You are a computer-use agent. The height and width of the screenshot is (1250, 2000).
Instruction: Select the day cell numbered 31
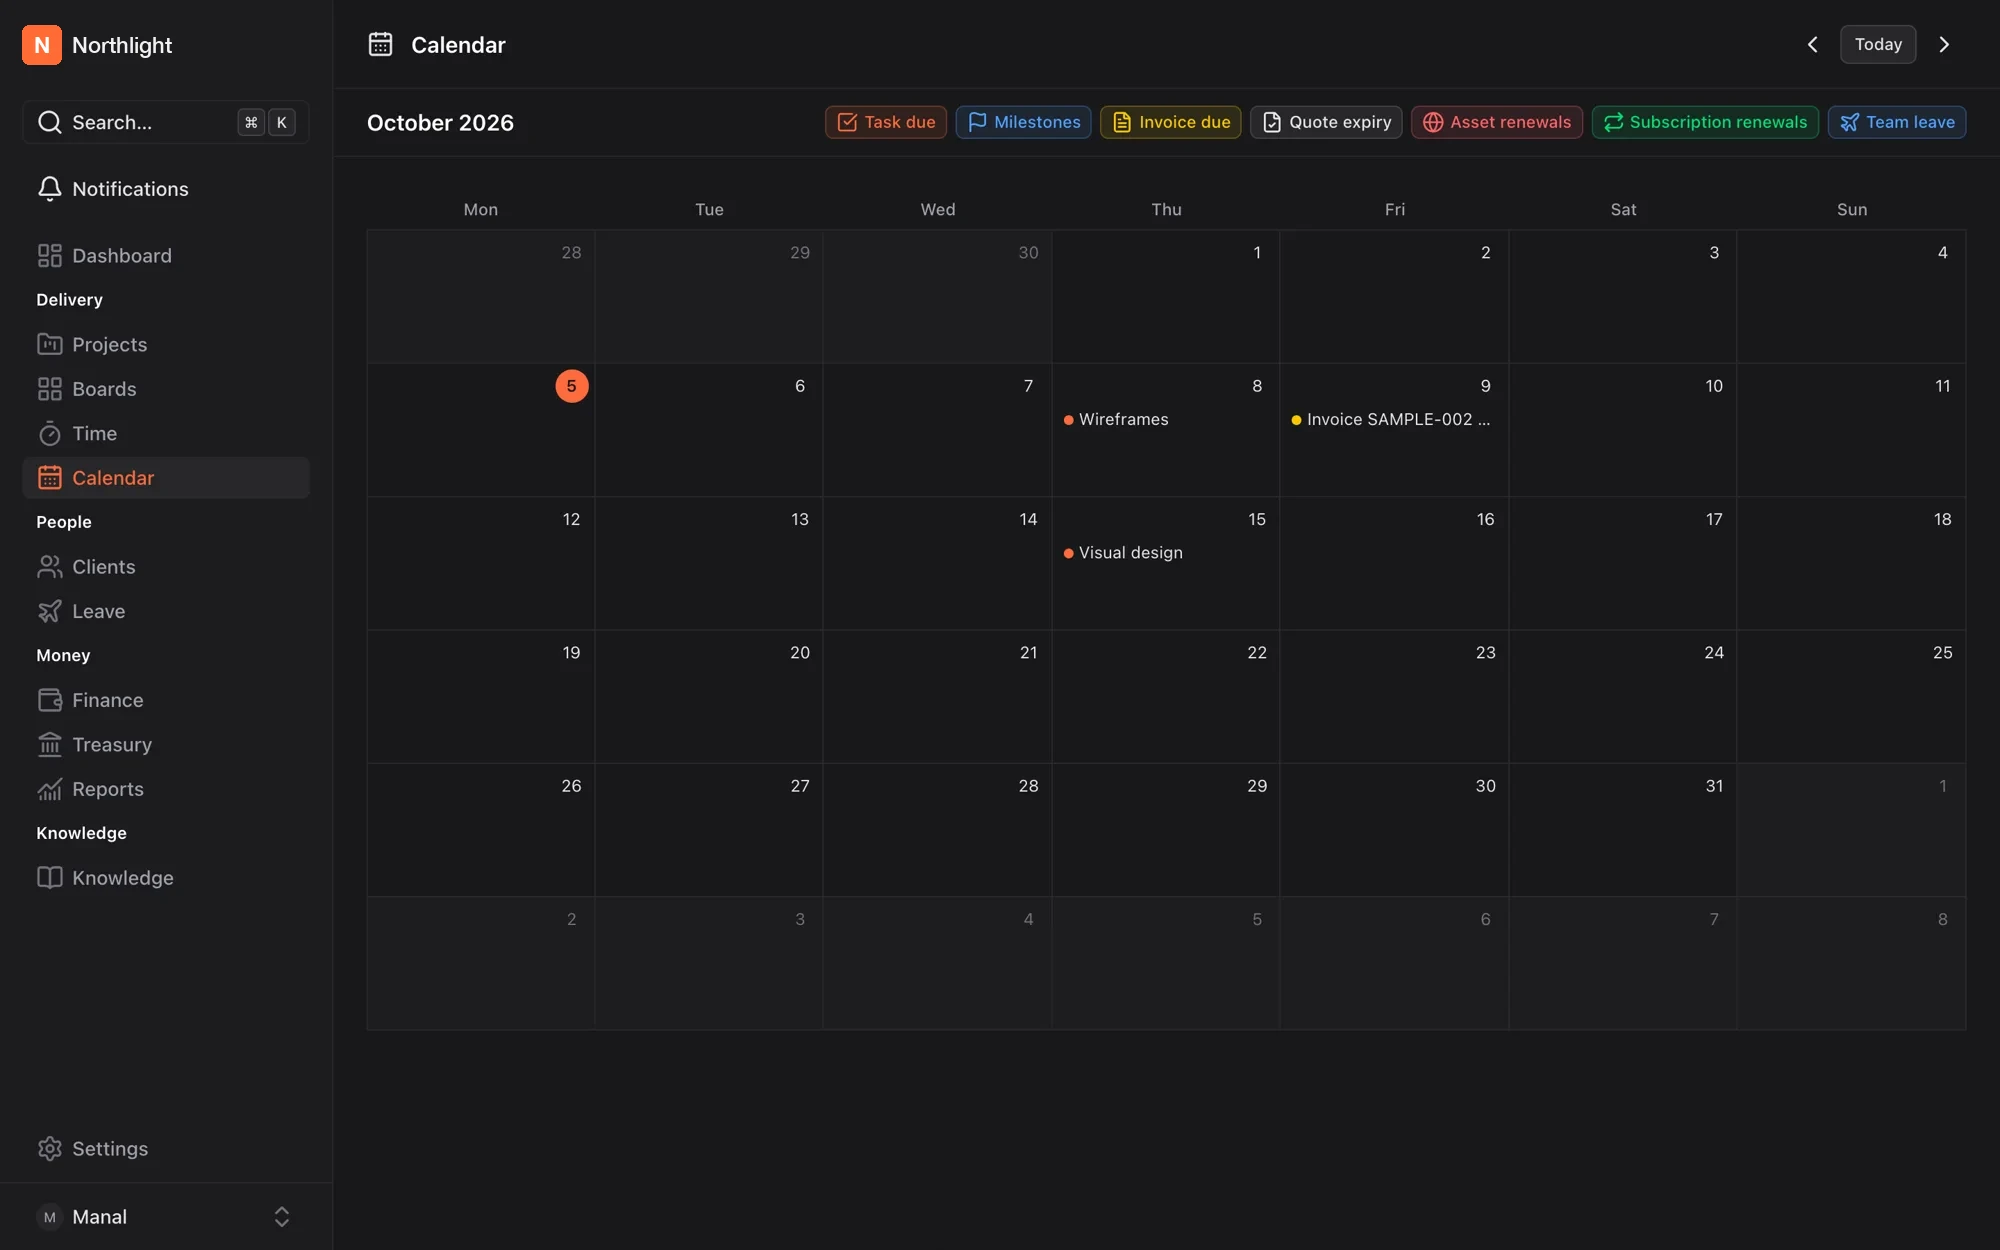point(1623,830)
